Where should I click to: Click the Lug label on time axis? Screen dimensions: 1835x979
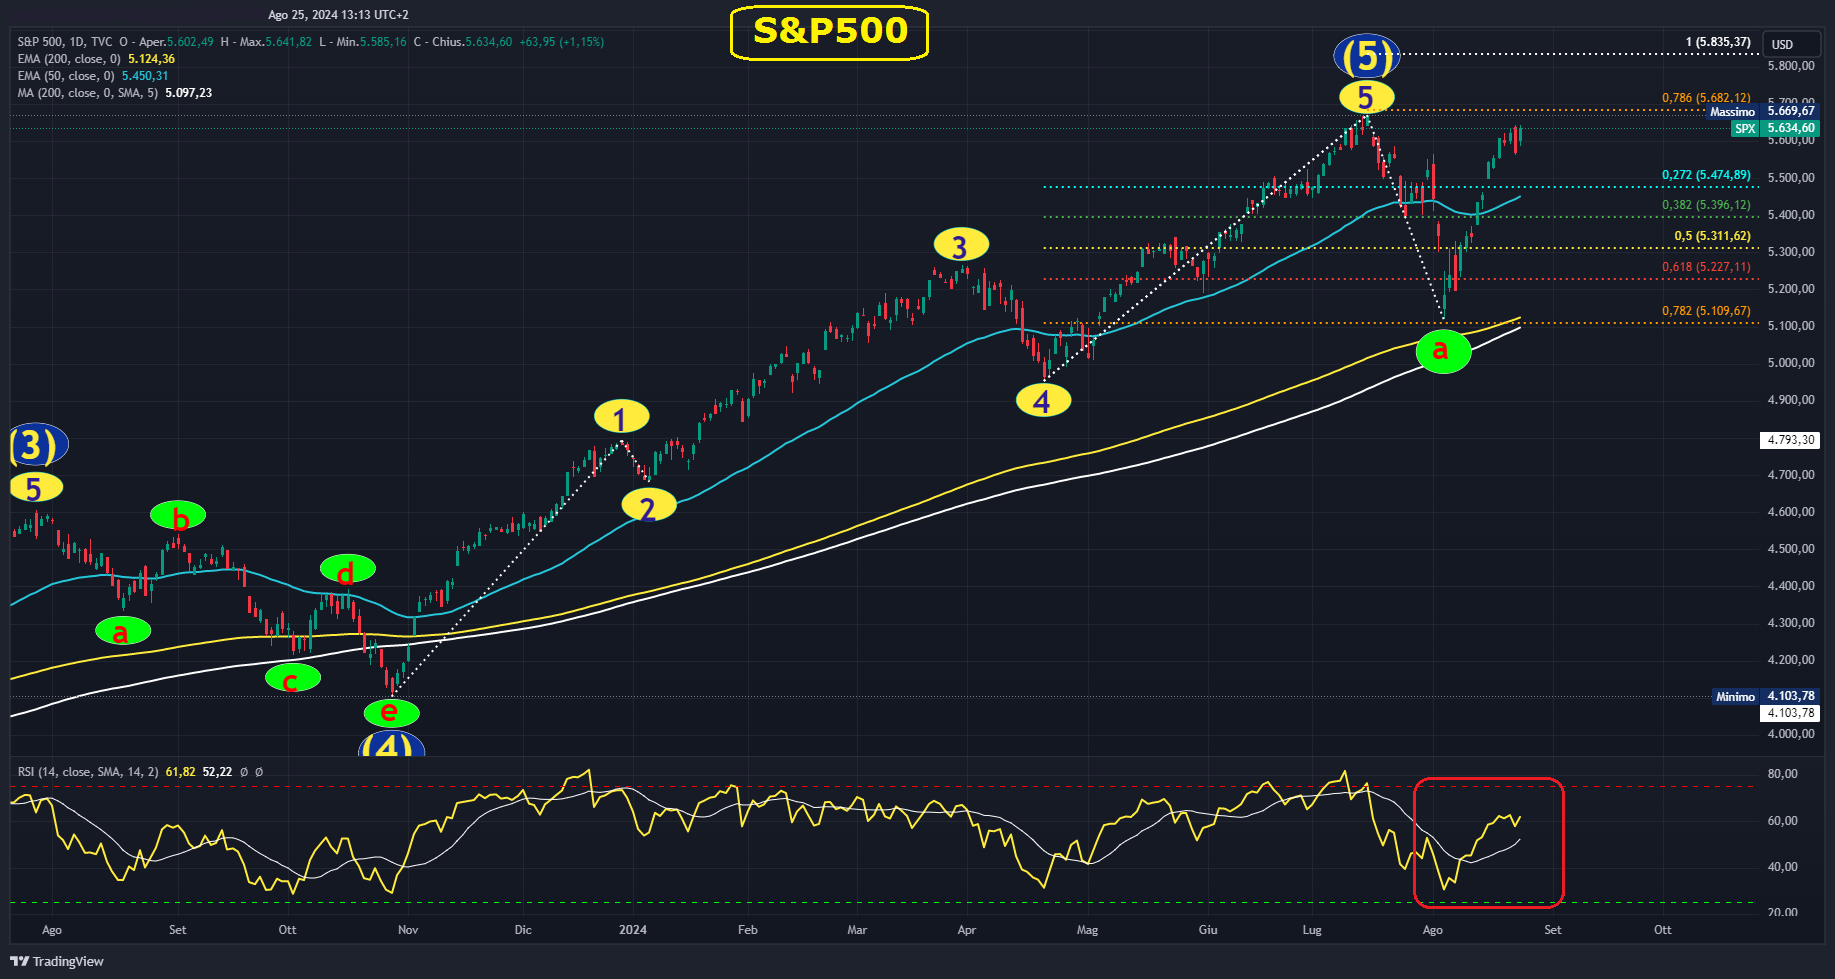tap(1312, 930)
